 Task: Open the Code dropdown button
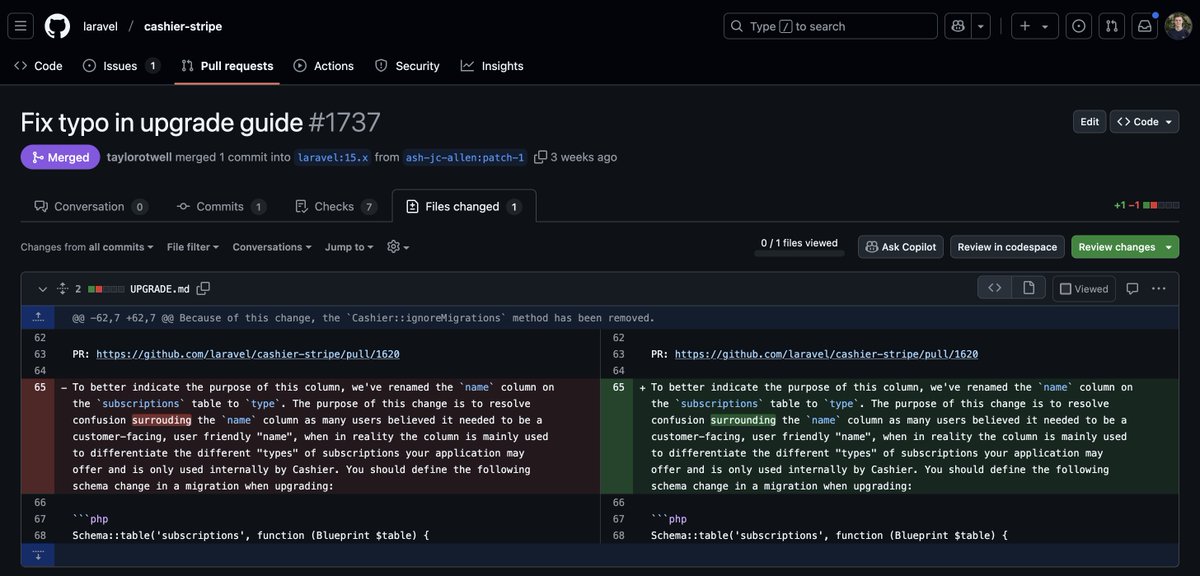pos(1145,122)
